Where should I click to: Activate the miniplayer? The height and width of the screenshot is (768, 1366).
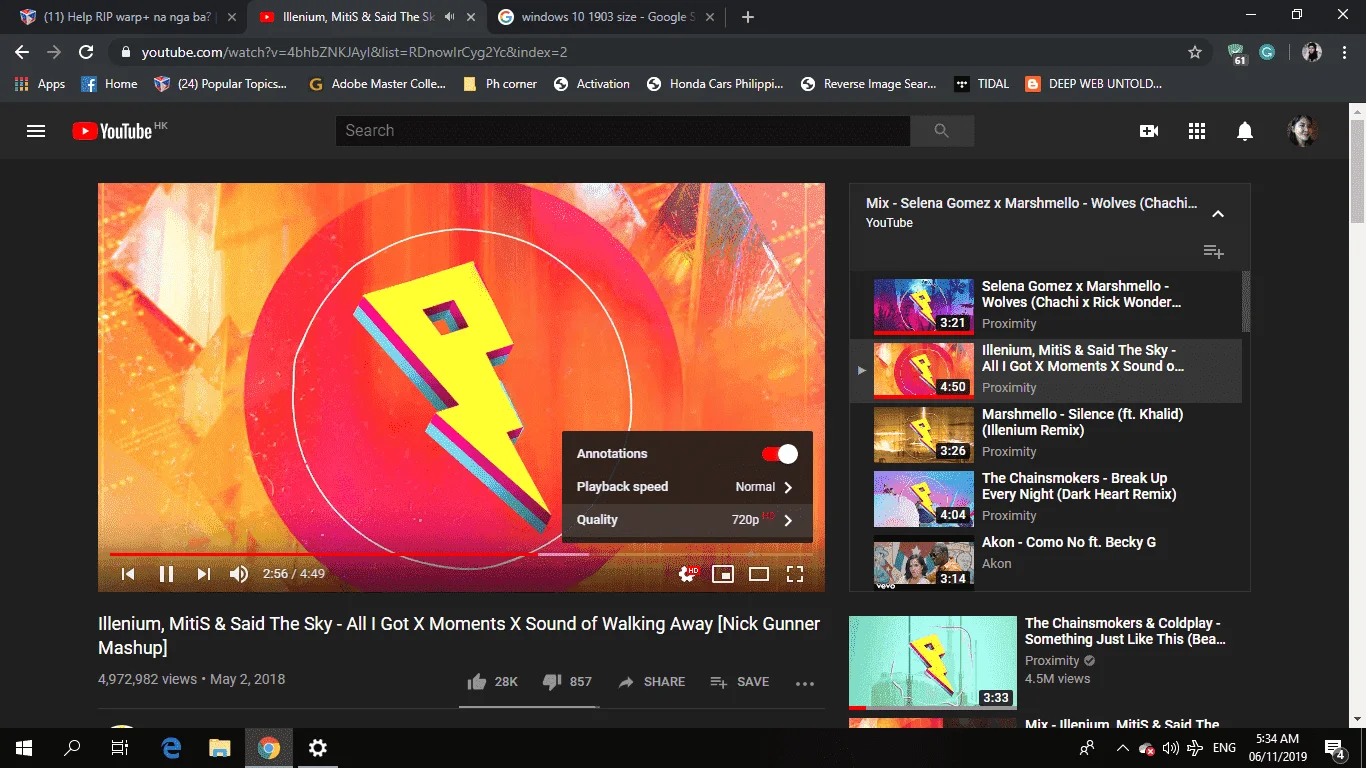(723, 574)
